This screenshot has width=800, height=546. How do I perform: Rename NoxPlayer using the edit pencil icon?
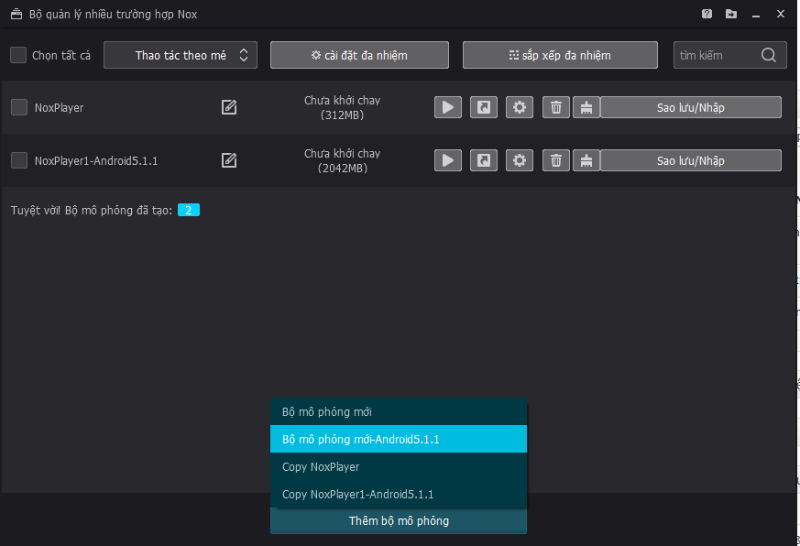[229, 107]
